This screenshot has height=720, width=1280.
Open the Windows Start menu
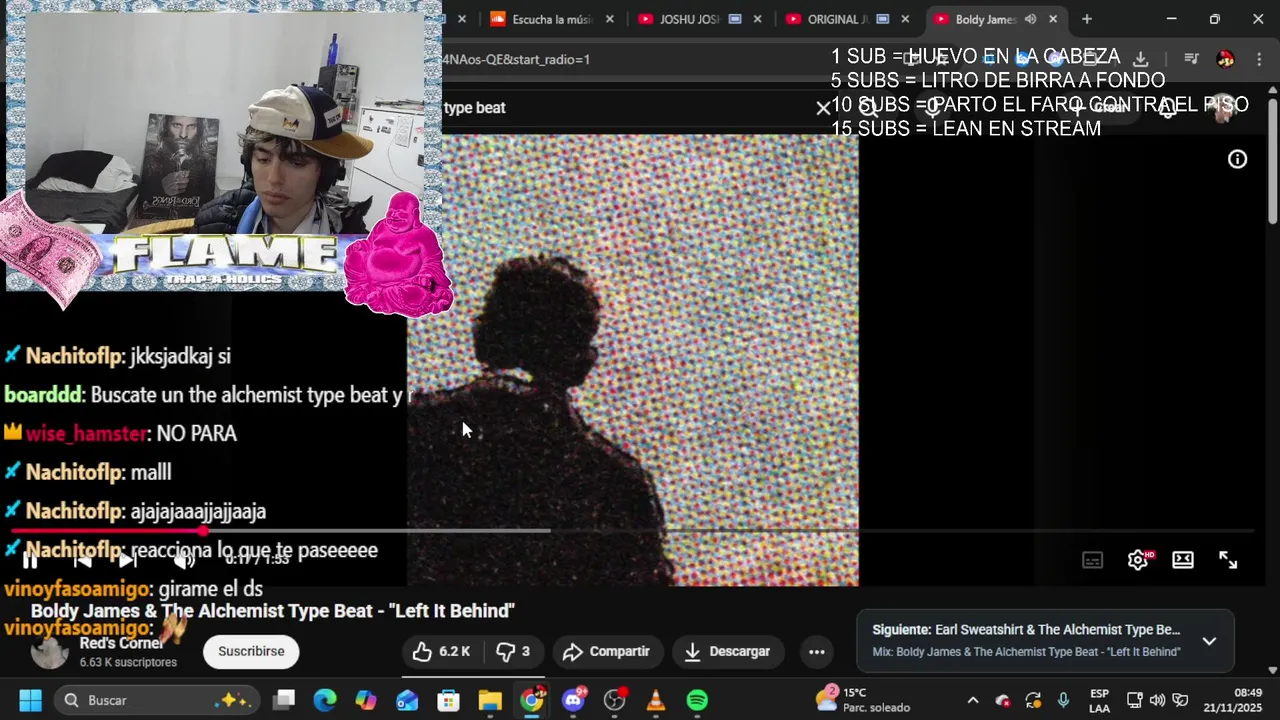pyautogui.click(x=30, y=700)
